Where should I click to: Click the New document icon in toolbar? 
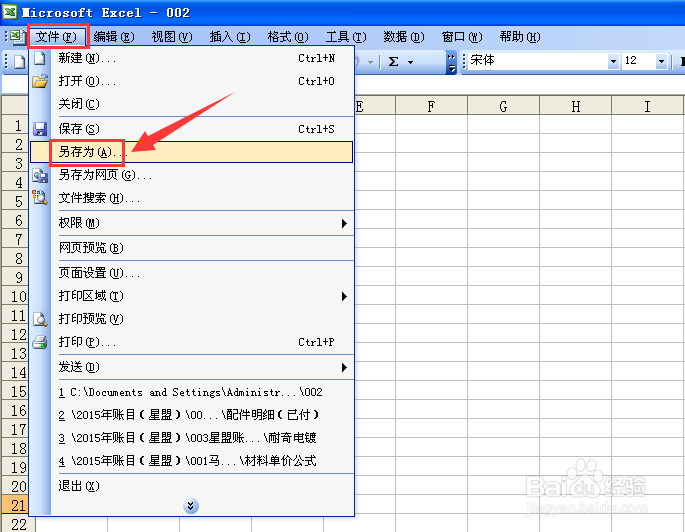pos(19,62)
